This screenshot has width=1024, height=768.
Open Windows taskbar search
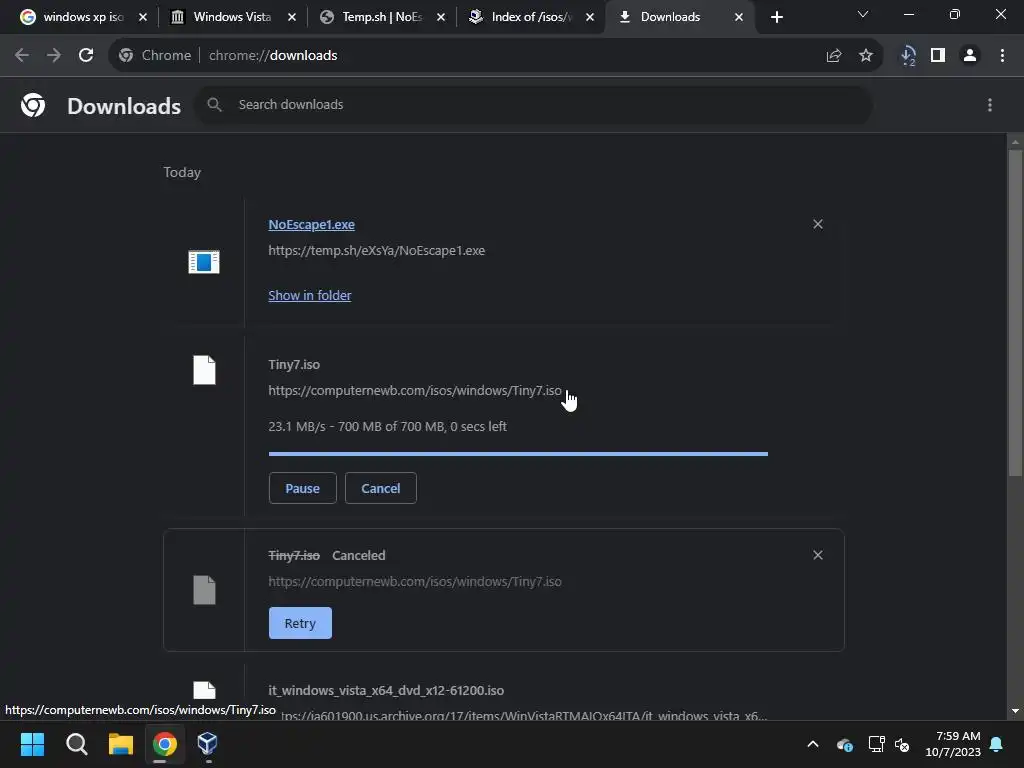[76, 744]
